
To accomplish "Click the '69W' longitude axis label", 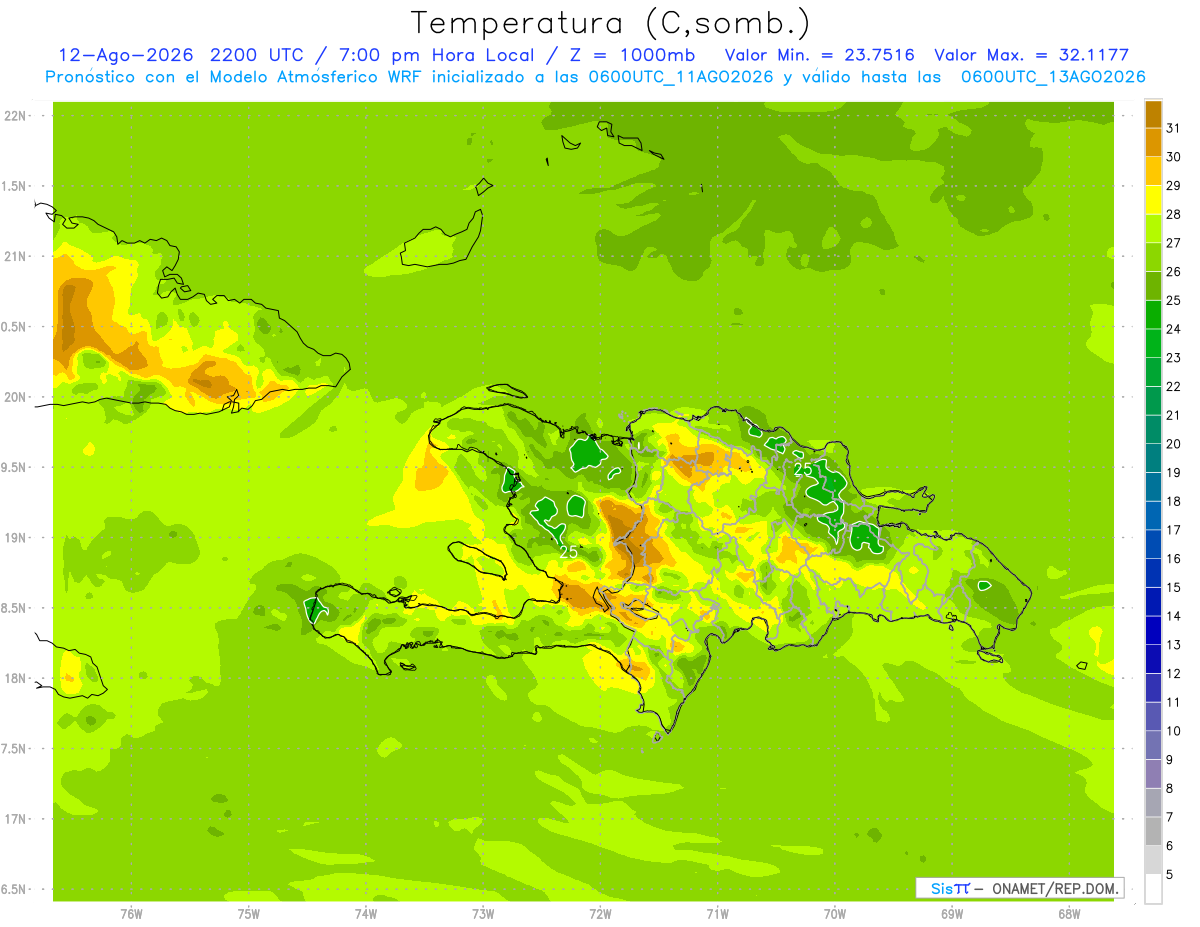I will (x=952, y=913).
